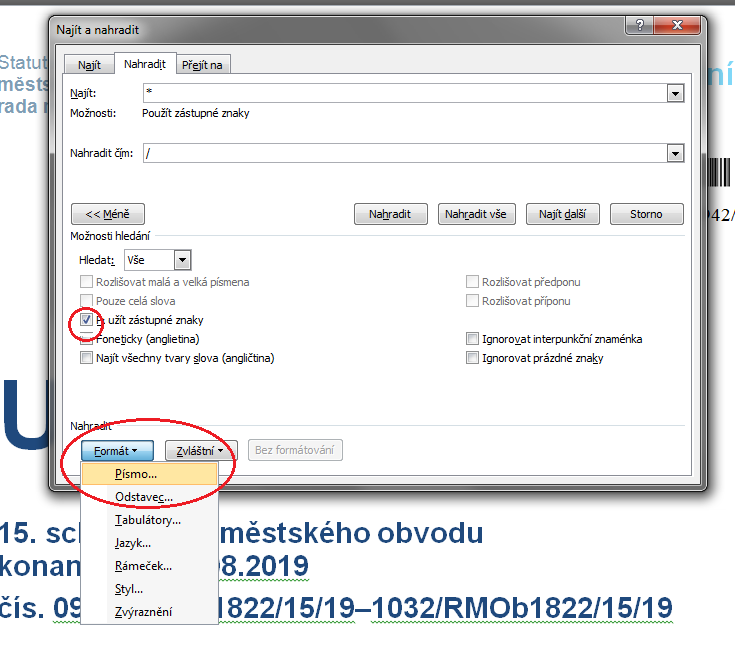Close the Najít a nahradit dialog
This screenshot has height=648, width=735.
677,25
